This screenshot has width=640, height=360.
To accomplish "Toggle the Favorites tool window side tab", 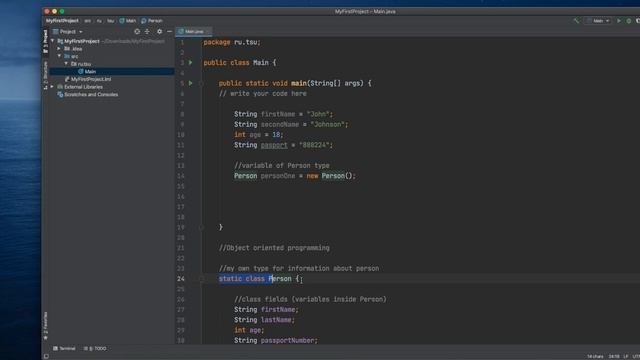I will click(45, 326).
